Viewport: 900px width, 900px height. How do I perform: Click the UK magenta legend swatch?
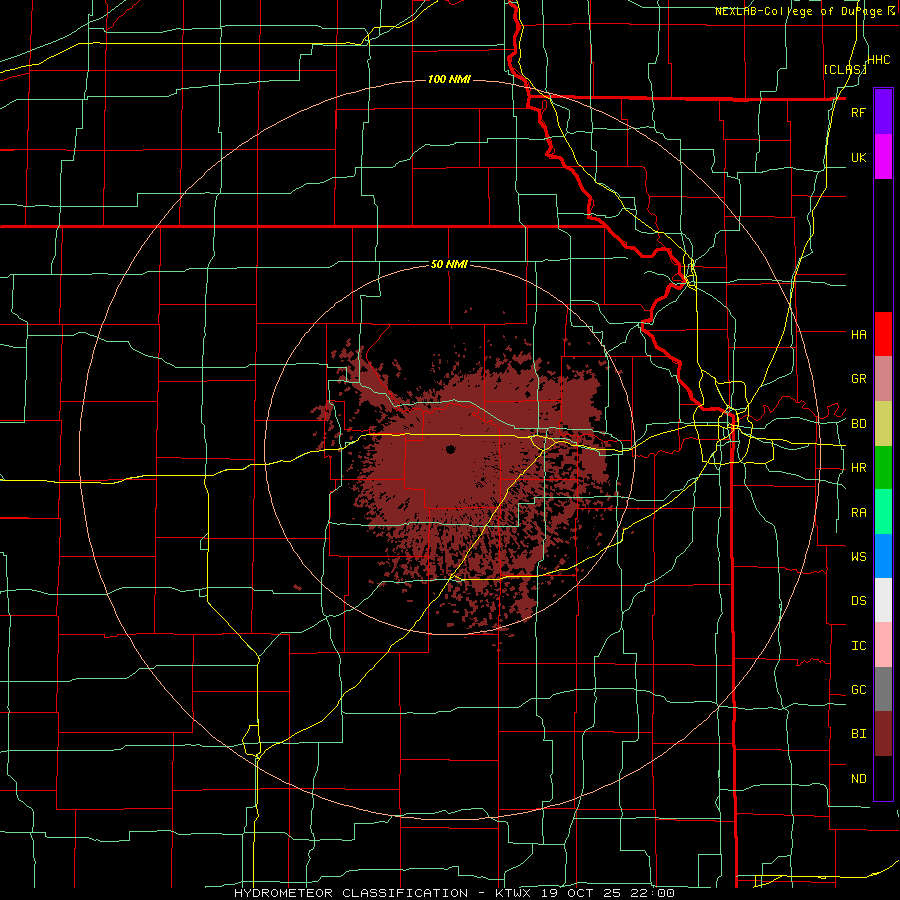[x=883, y=157]
